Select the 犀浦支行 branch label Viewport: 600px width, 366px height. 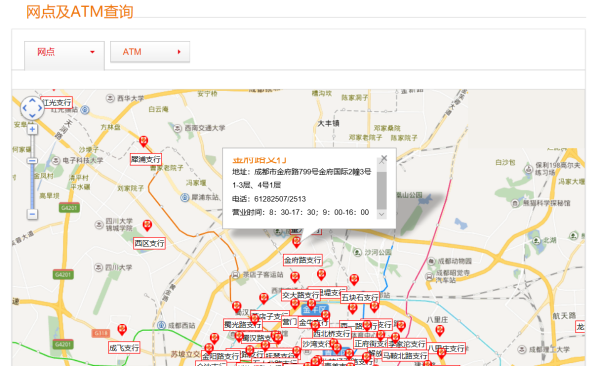(145, 159)
